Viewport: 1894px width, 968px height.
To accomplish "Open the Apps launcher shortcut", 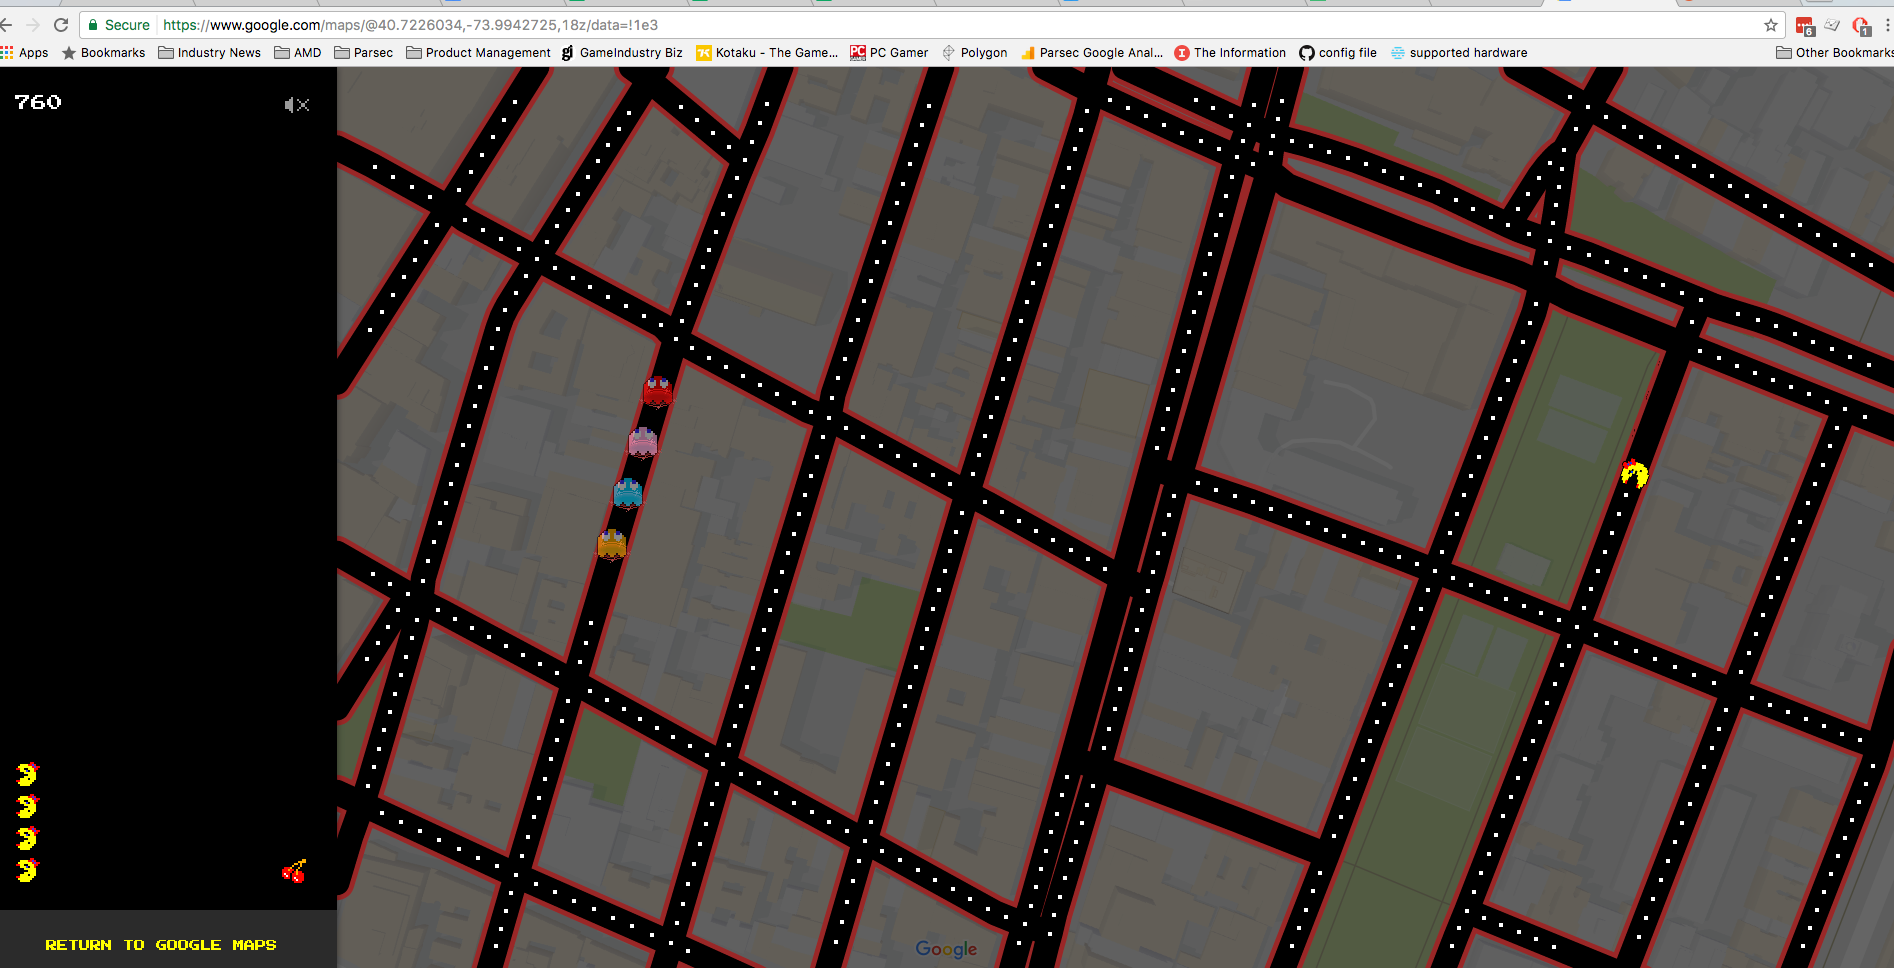I will [25, 53].
